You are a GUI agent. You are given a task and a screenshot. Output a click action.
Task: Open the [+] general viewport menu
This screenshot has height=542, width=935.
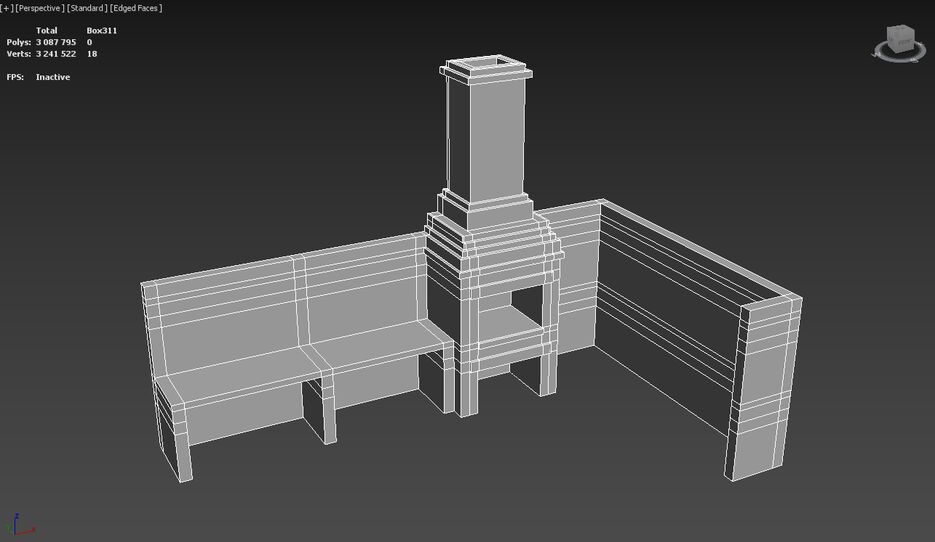[6, 8]
